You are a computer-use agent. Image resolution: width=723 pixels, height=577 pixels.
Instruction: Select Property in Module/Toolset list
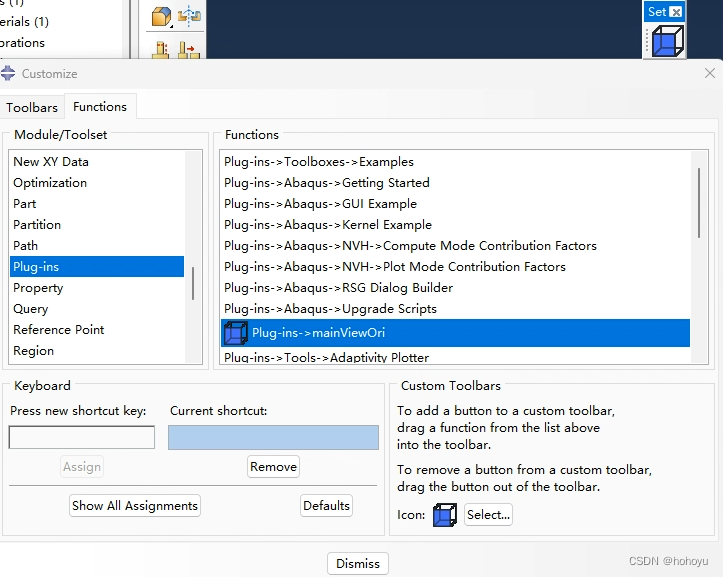(97, 288)
